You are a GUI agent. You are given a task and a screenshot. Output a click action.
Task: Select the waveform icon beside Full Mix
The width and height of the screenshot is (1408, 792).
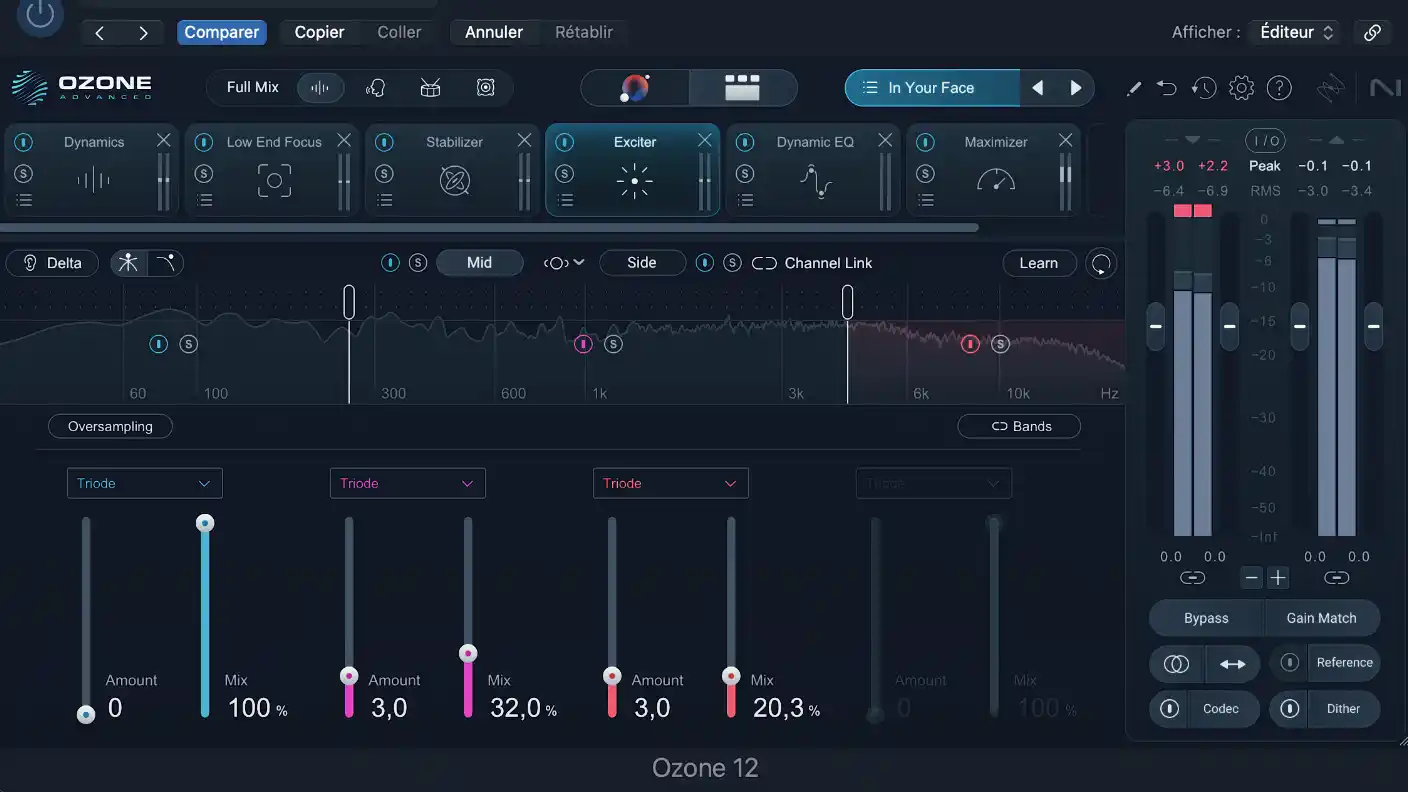click(320, 88)
